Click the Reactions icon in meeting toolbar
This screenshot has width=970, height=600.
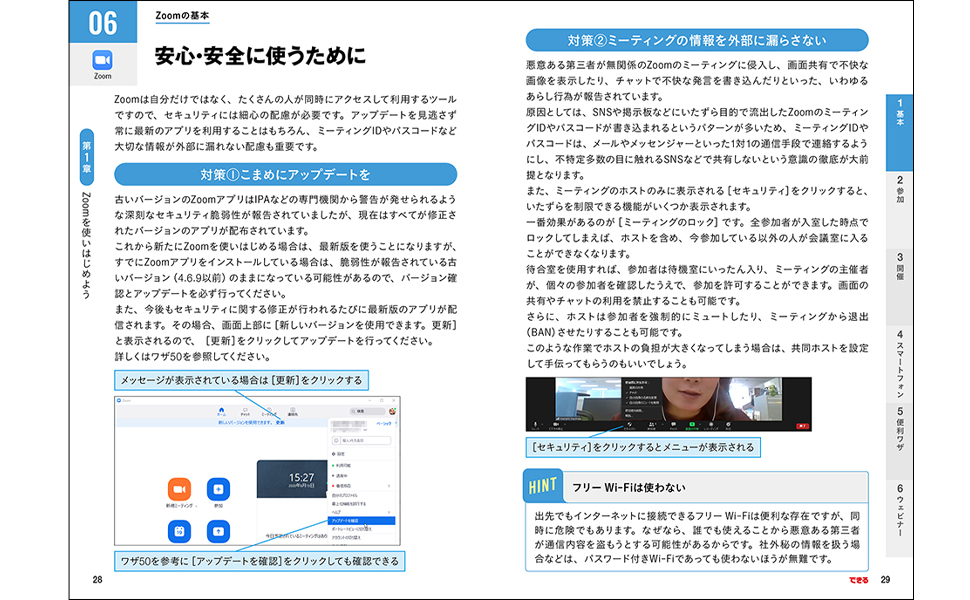pos(728,424)
